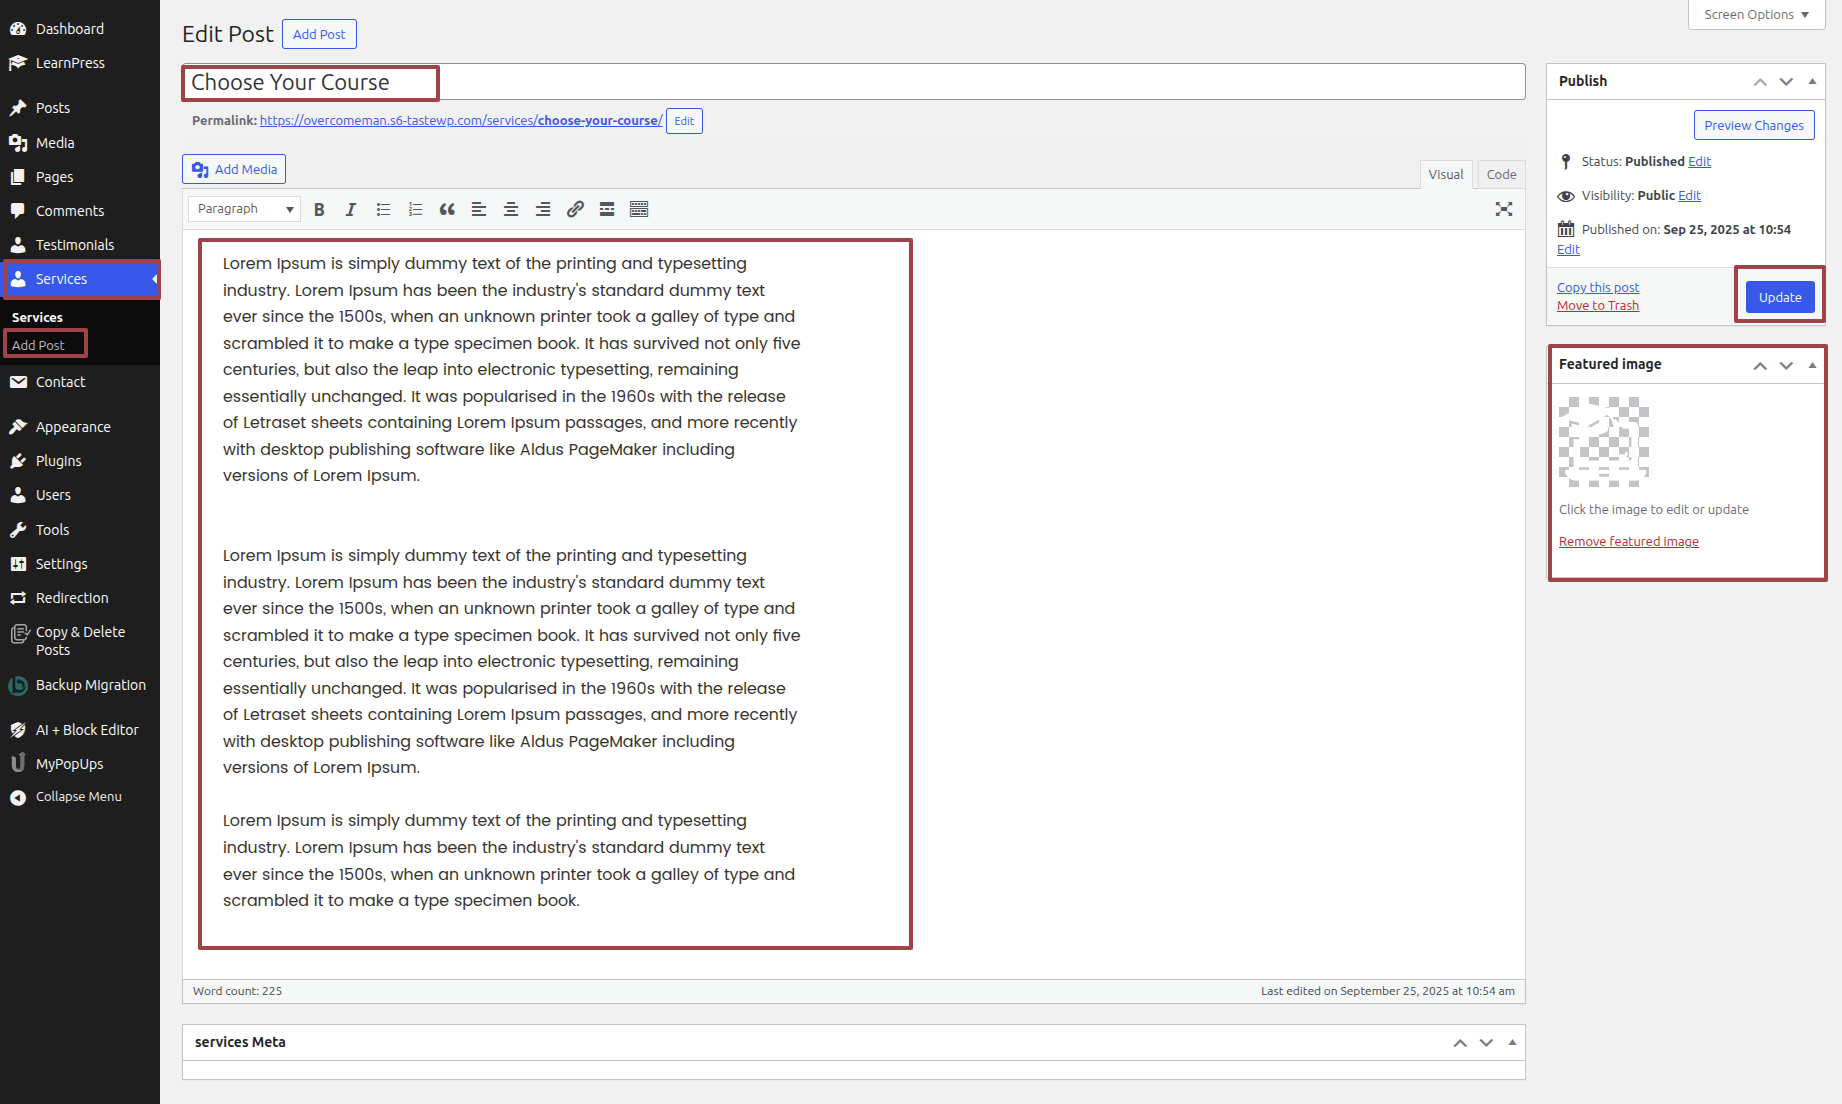Insert a blockquote
The image size is (1842, 1104).
pyautogui.click(x=447, y=209)
